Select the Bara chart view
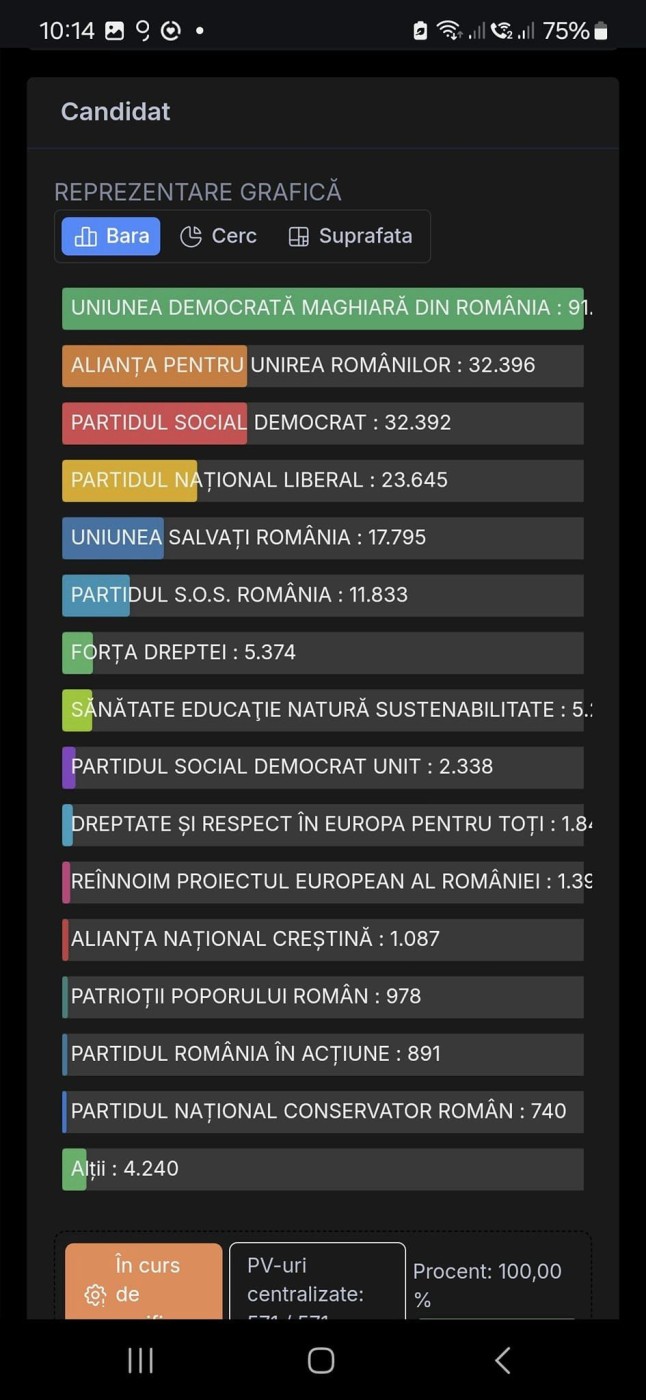This screenshot has width=646, height=1400. click(x=111, y=237)
